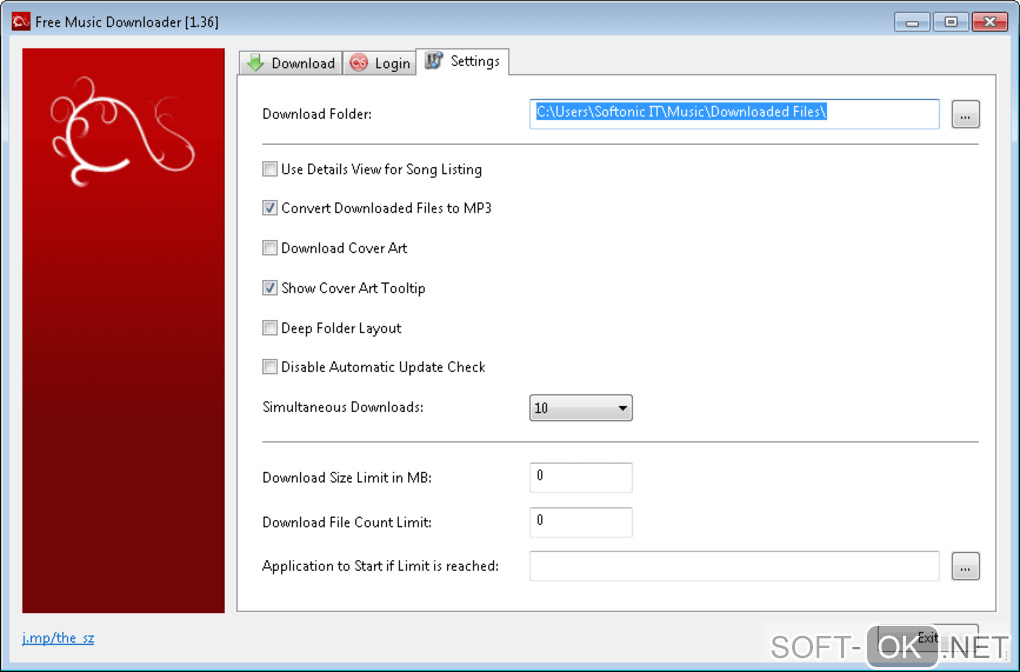The width and height of the screenshot is (1020, 672).
Task: Click the Download File Count Limit field
Action: click(580, 522)
